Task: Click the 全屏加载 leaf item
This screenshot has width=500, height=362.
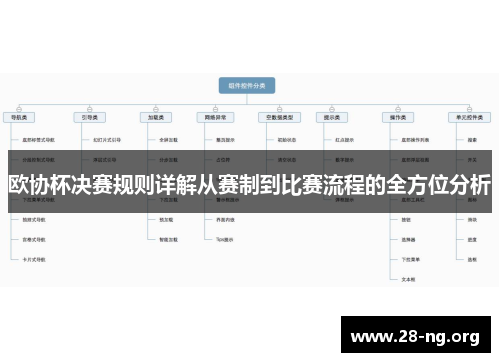Action: [168, 140]
